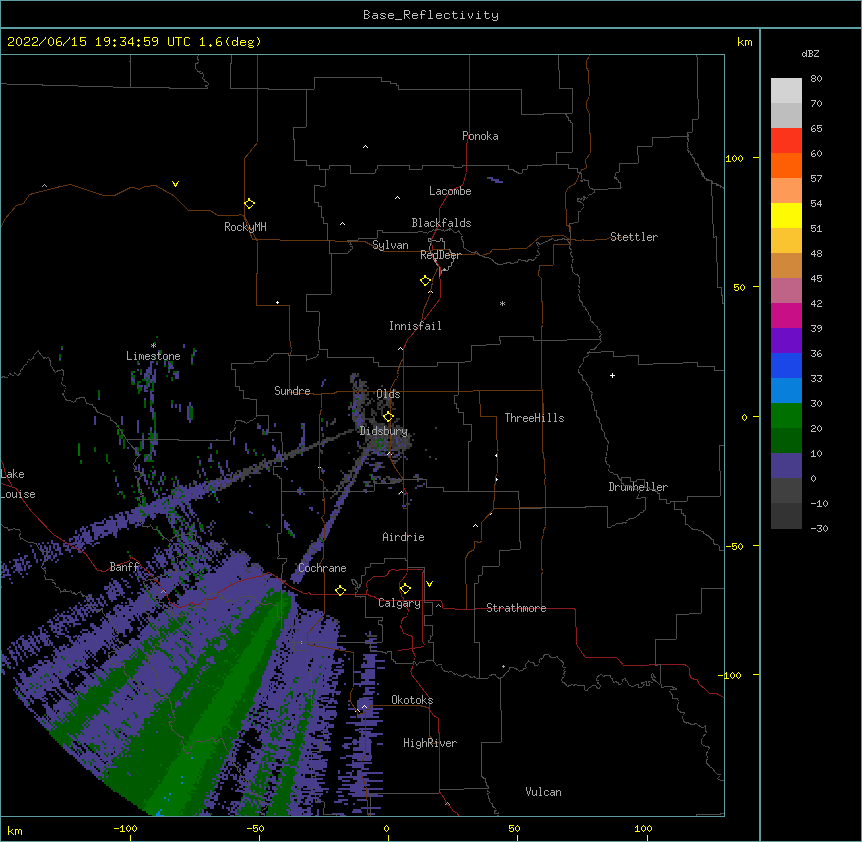Viewport: 862px width, 842px height.
Task: Click the Olds city label
Action: tap(388, 394)
